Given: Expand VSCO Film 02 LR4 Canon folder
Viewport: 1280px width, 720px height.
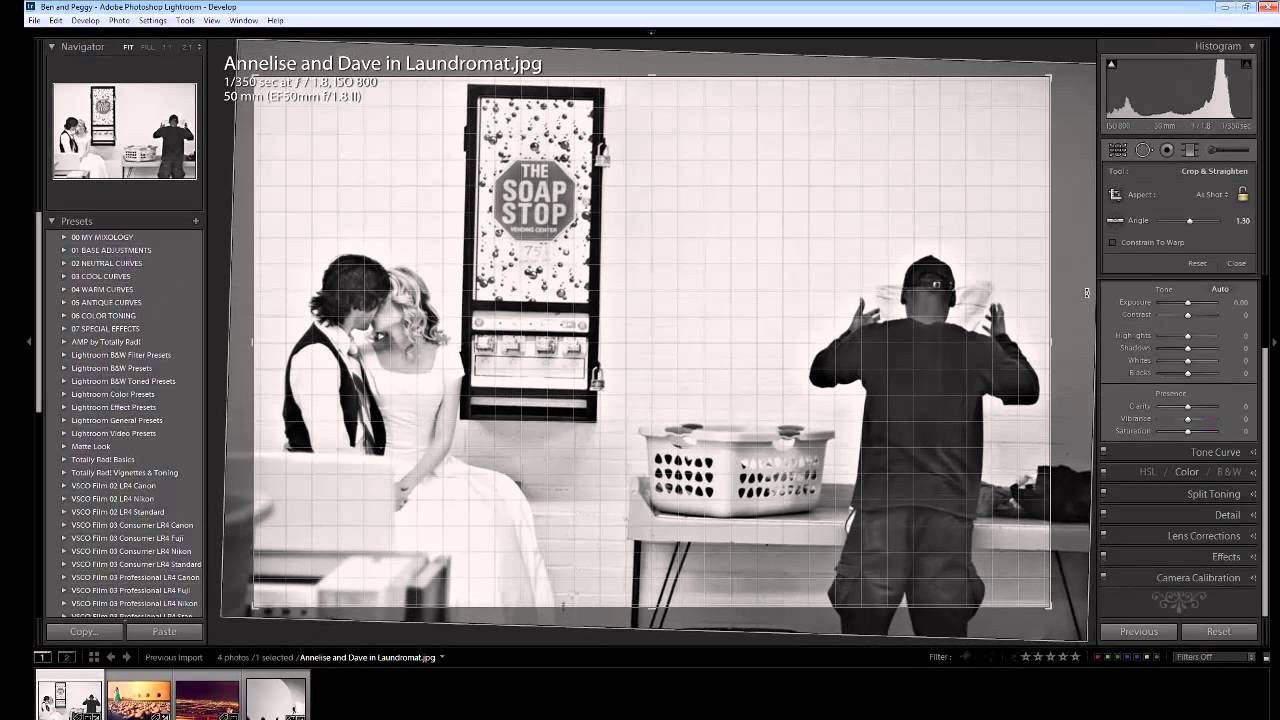Looking at the screenshot, I should click(64, 485).
